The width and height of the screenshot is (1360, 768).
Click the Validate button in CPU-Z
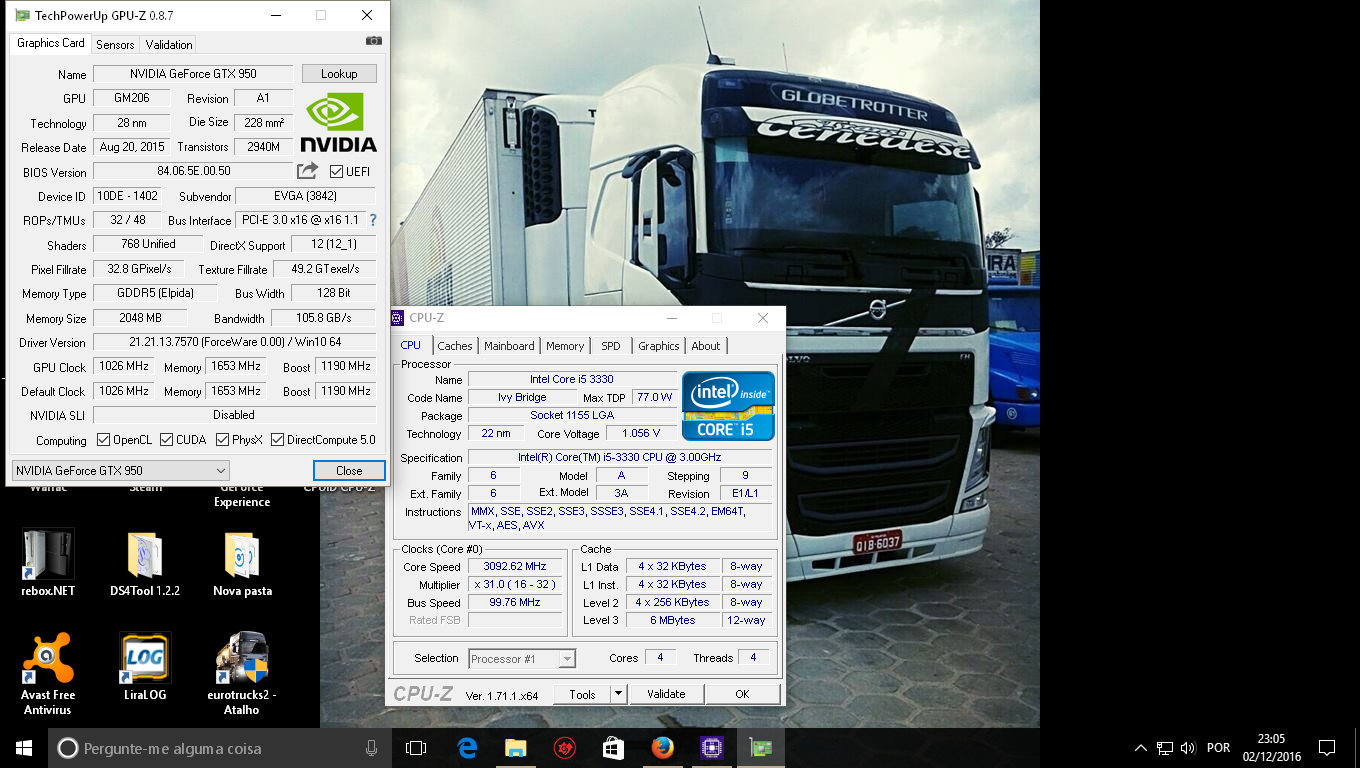click(666, 694)
